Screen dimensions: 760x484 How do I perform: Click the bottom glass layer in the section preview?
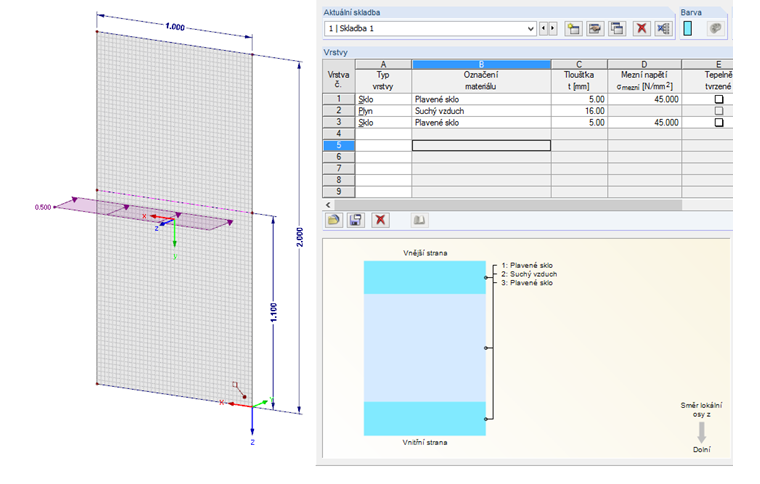click(x=425, y=419)
